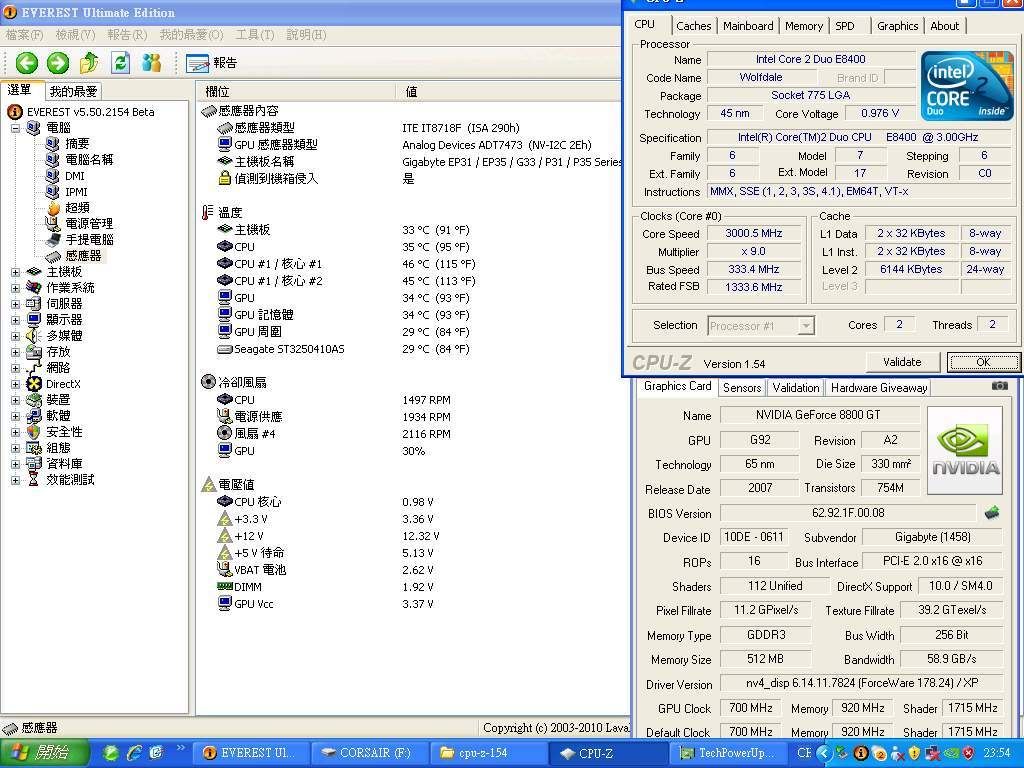Click the camera screenshot icon in GPU-Z
1024x768 pixels.
pyautogui.click(x=999, y=386)
